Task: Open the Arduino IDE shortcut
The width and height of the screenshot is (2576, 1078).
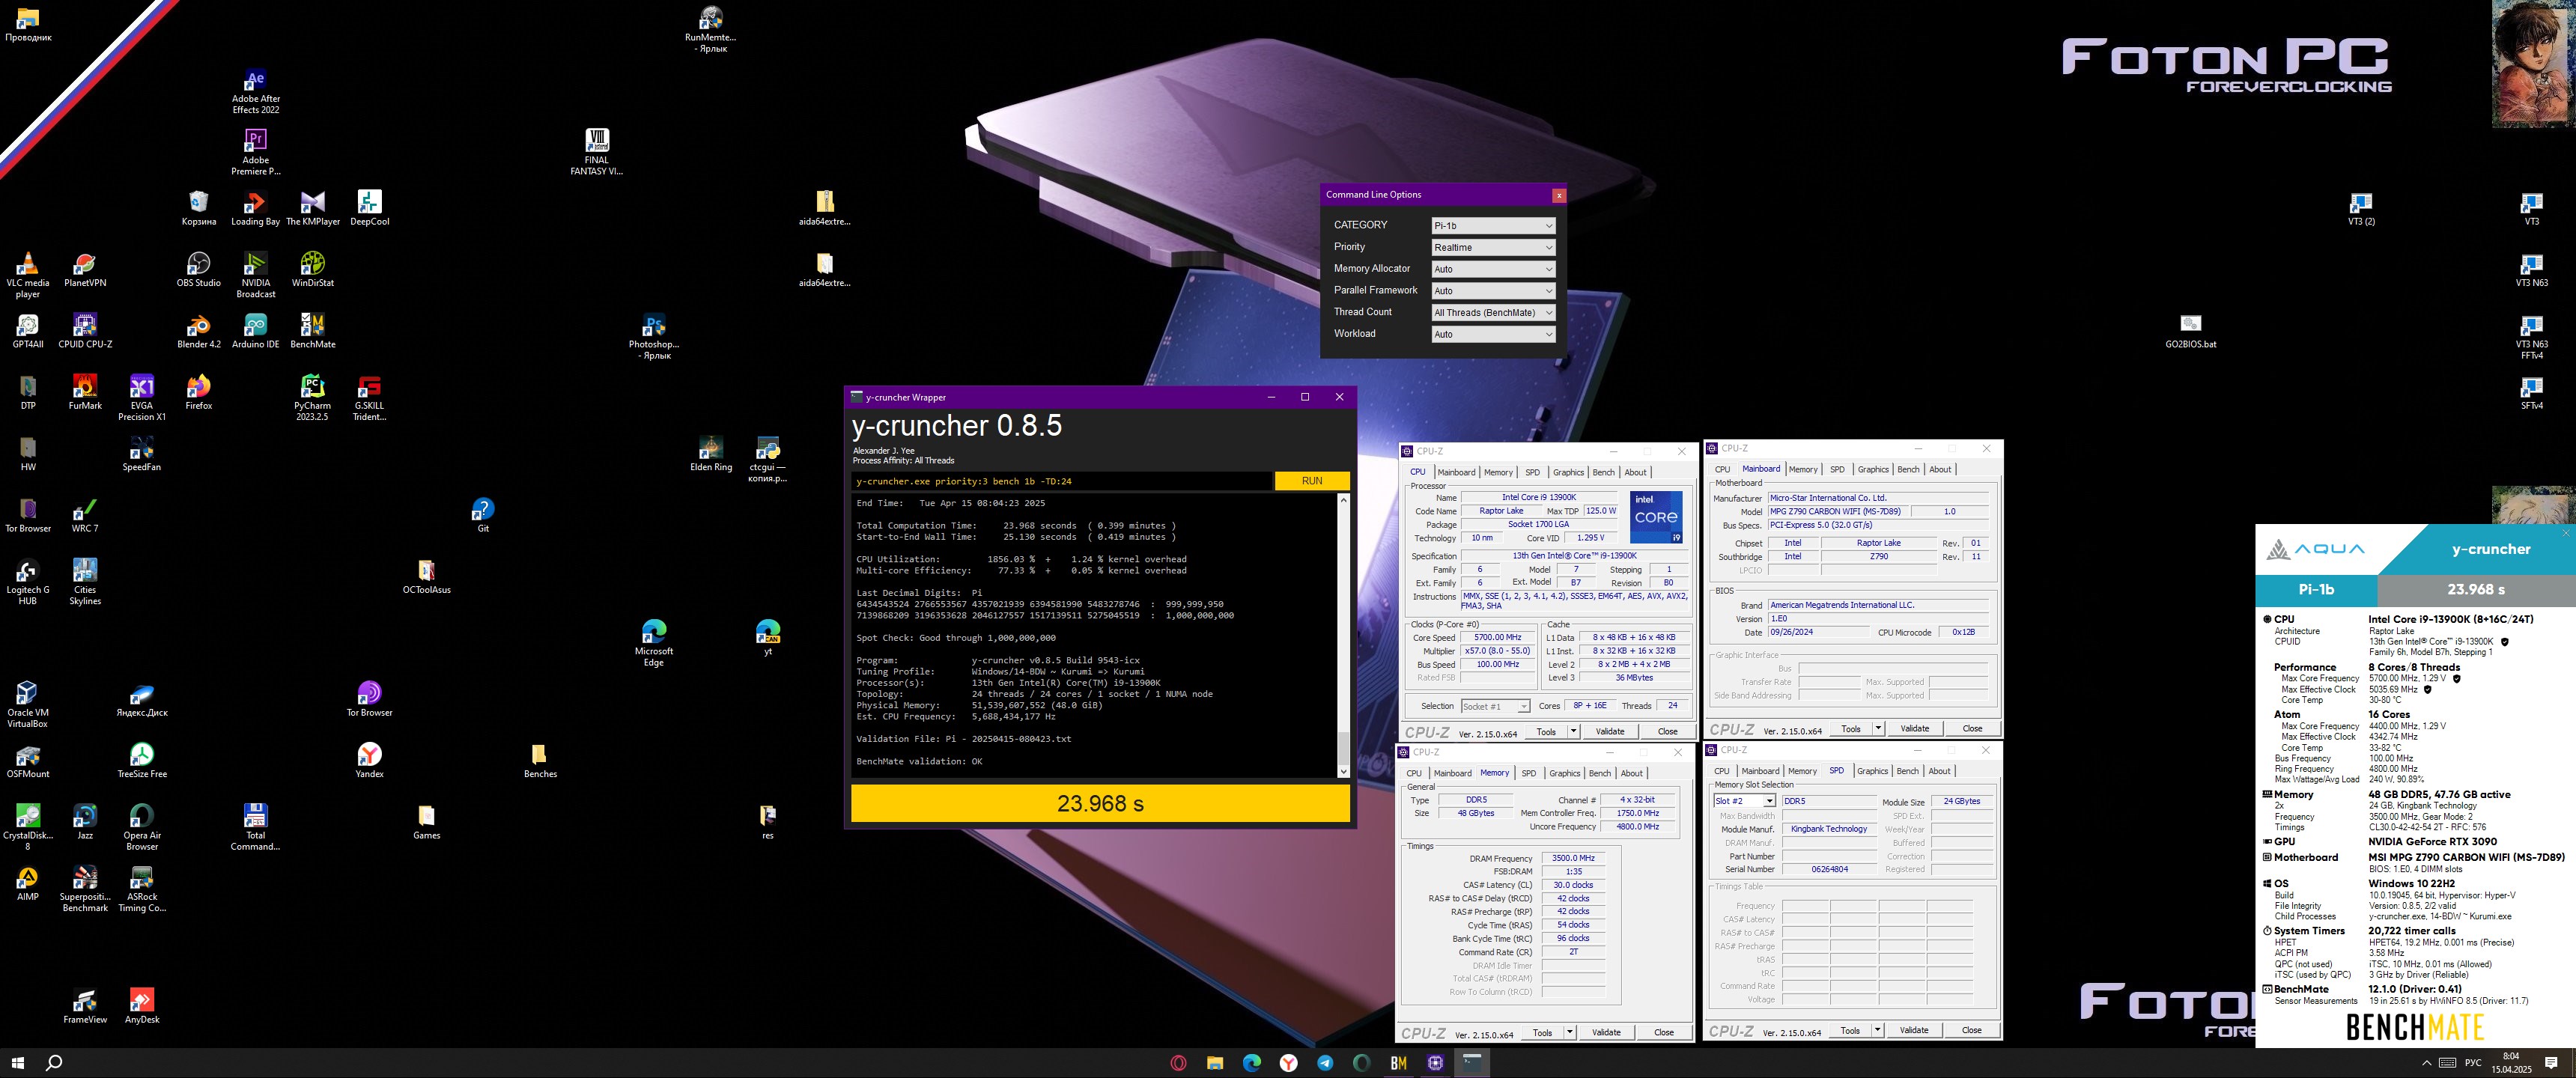Action: (x=256, y=330)
